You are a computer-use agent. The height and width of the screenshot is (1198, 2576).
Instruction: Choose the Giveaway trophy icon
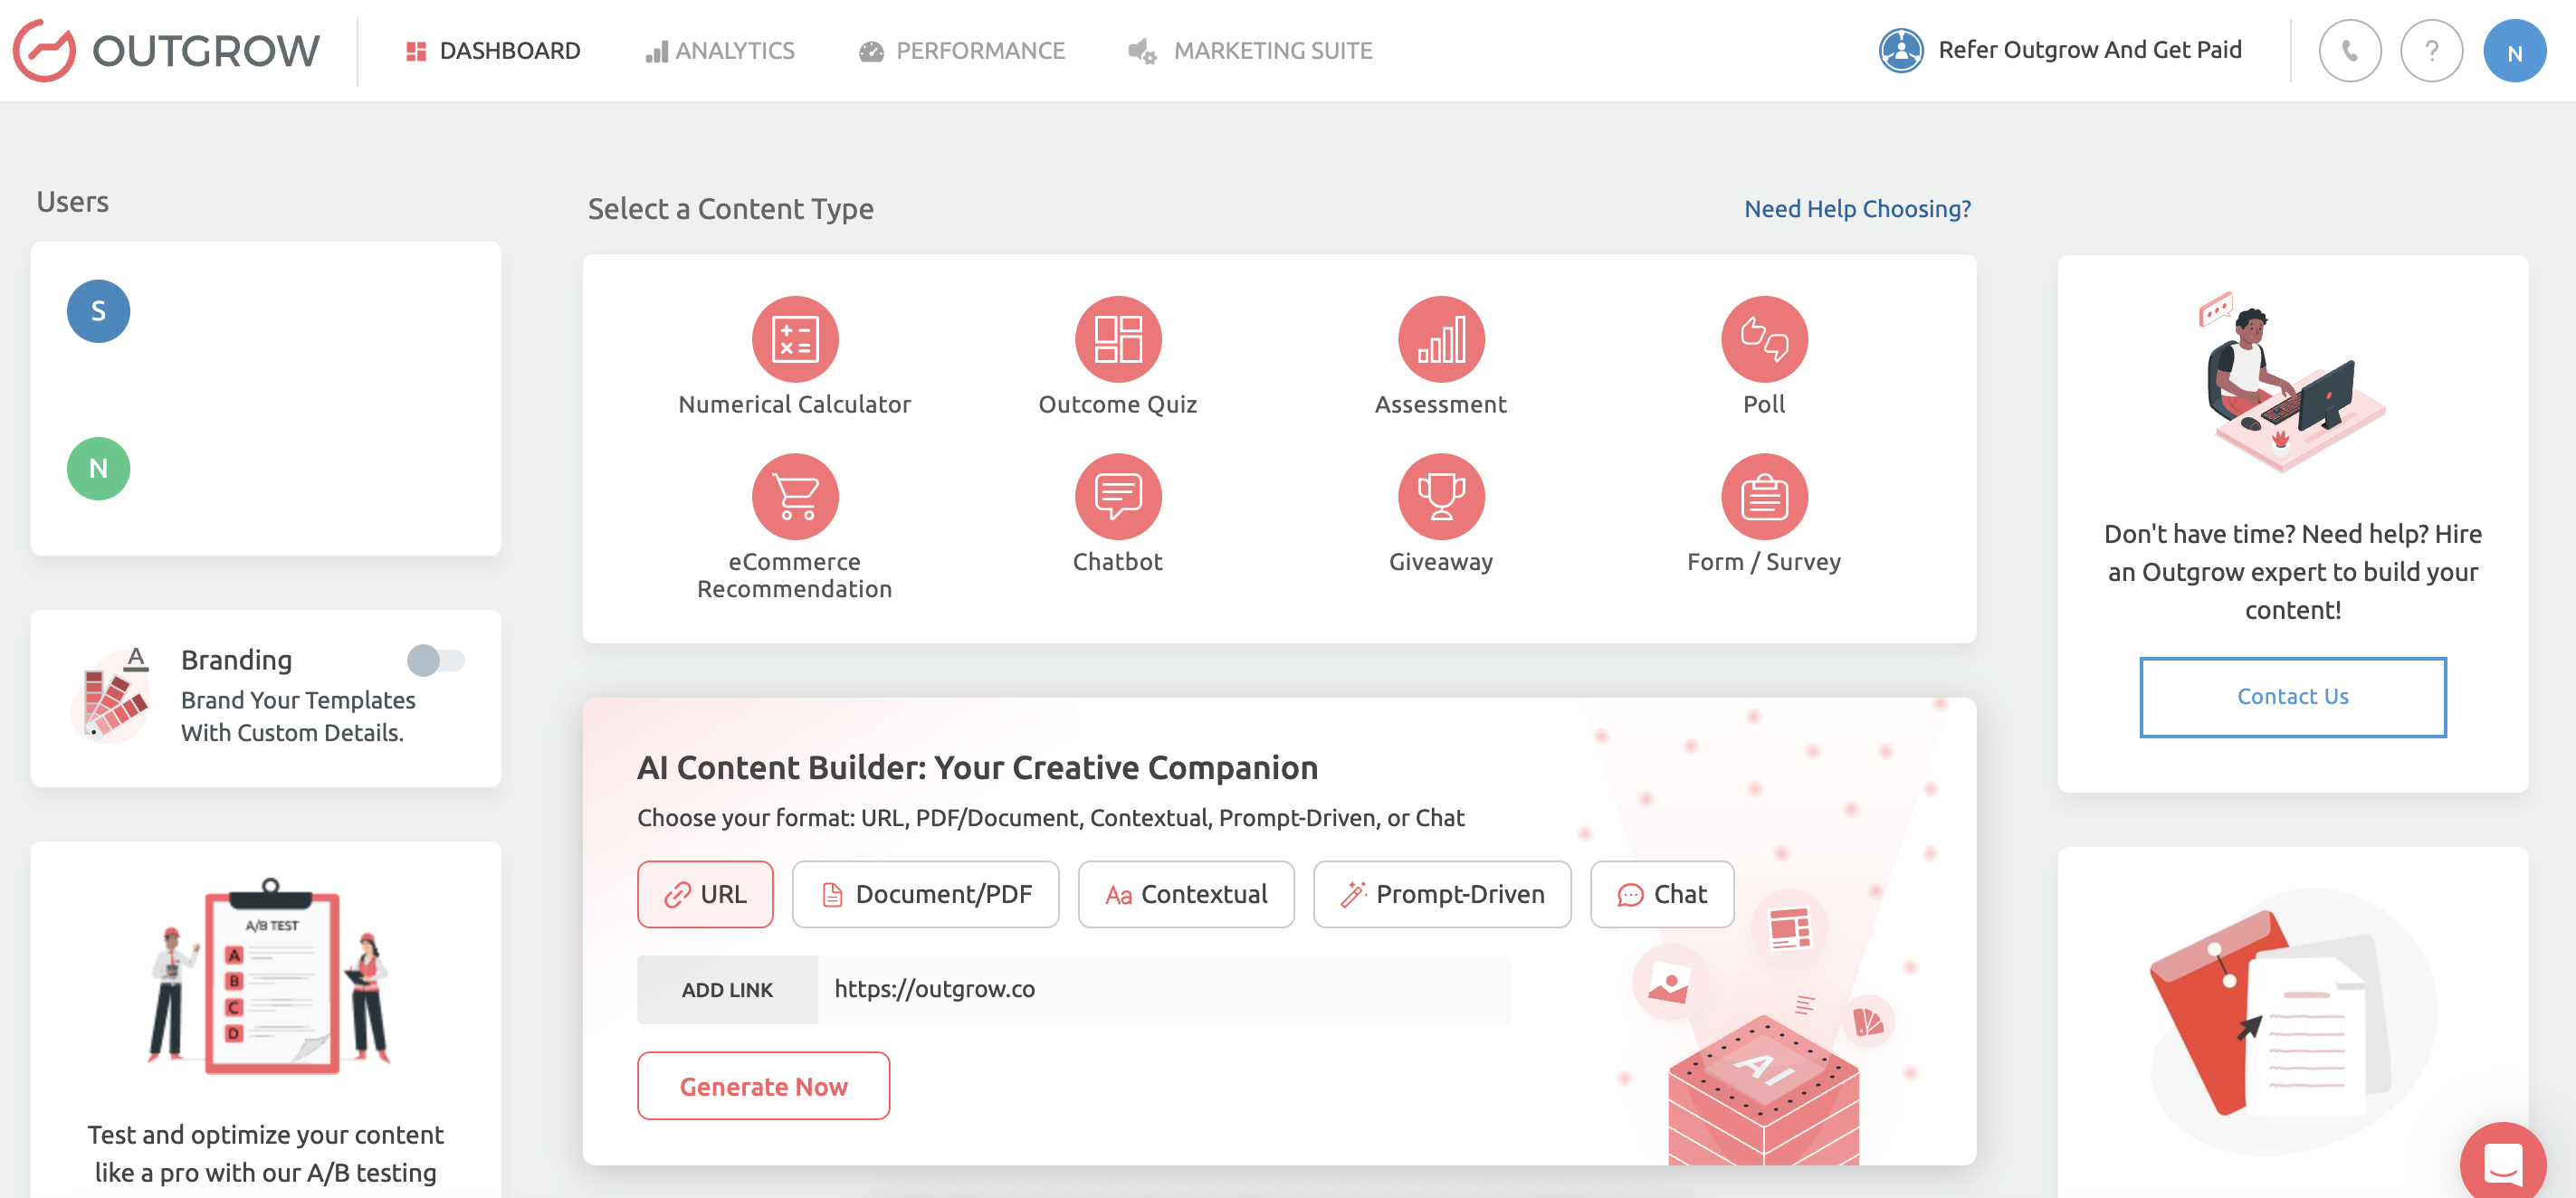(x=1441, y=495)
